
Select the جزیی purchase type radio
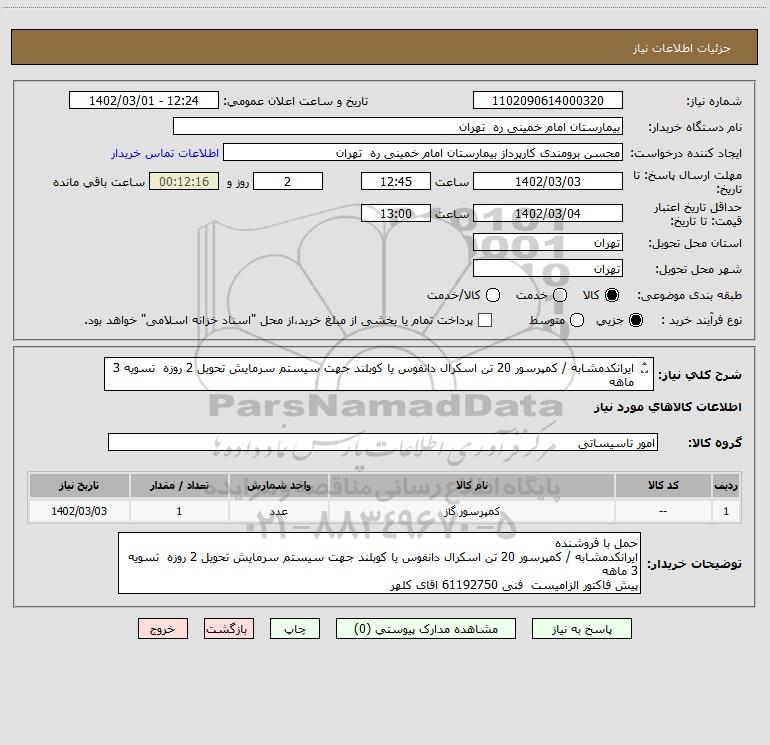[636, 320]
